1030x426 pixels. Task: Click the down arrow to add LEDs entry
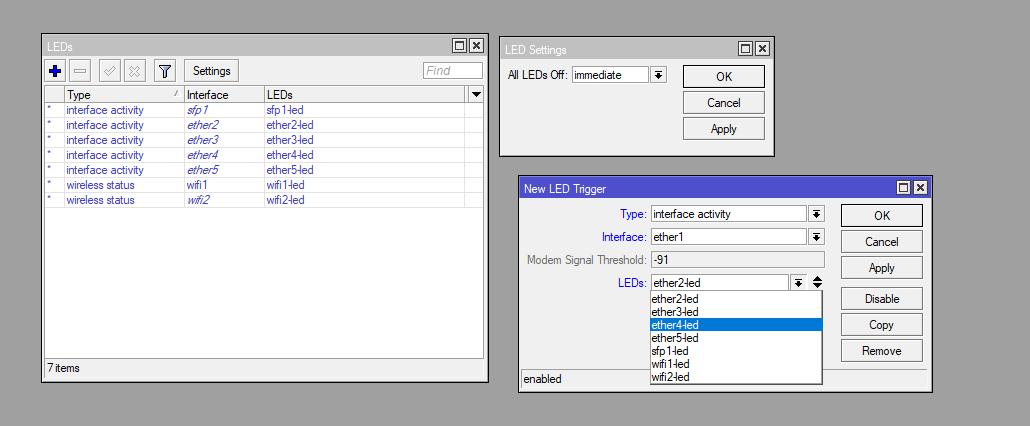pyautogui.click(x=817, y=287)
